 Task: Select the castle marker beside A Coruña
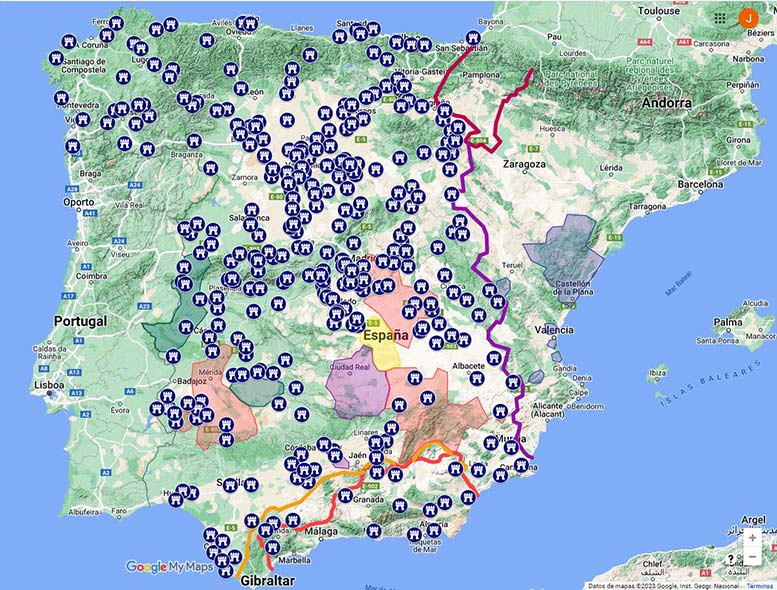(69, 42)
